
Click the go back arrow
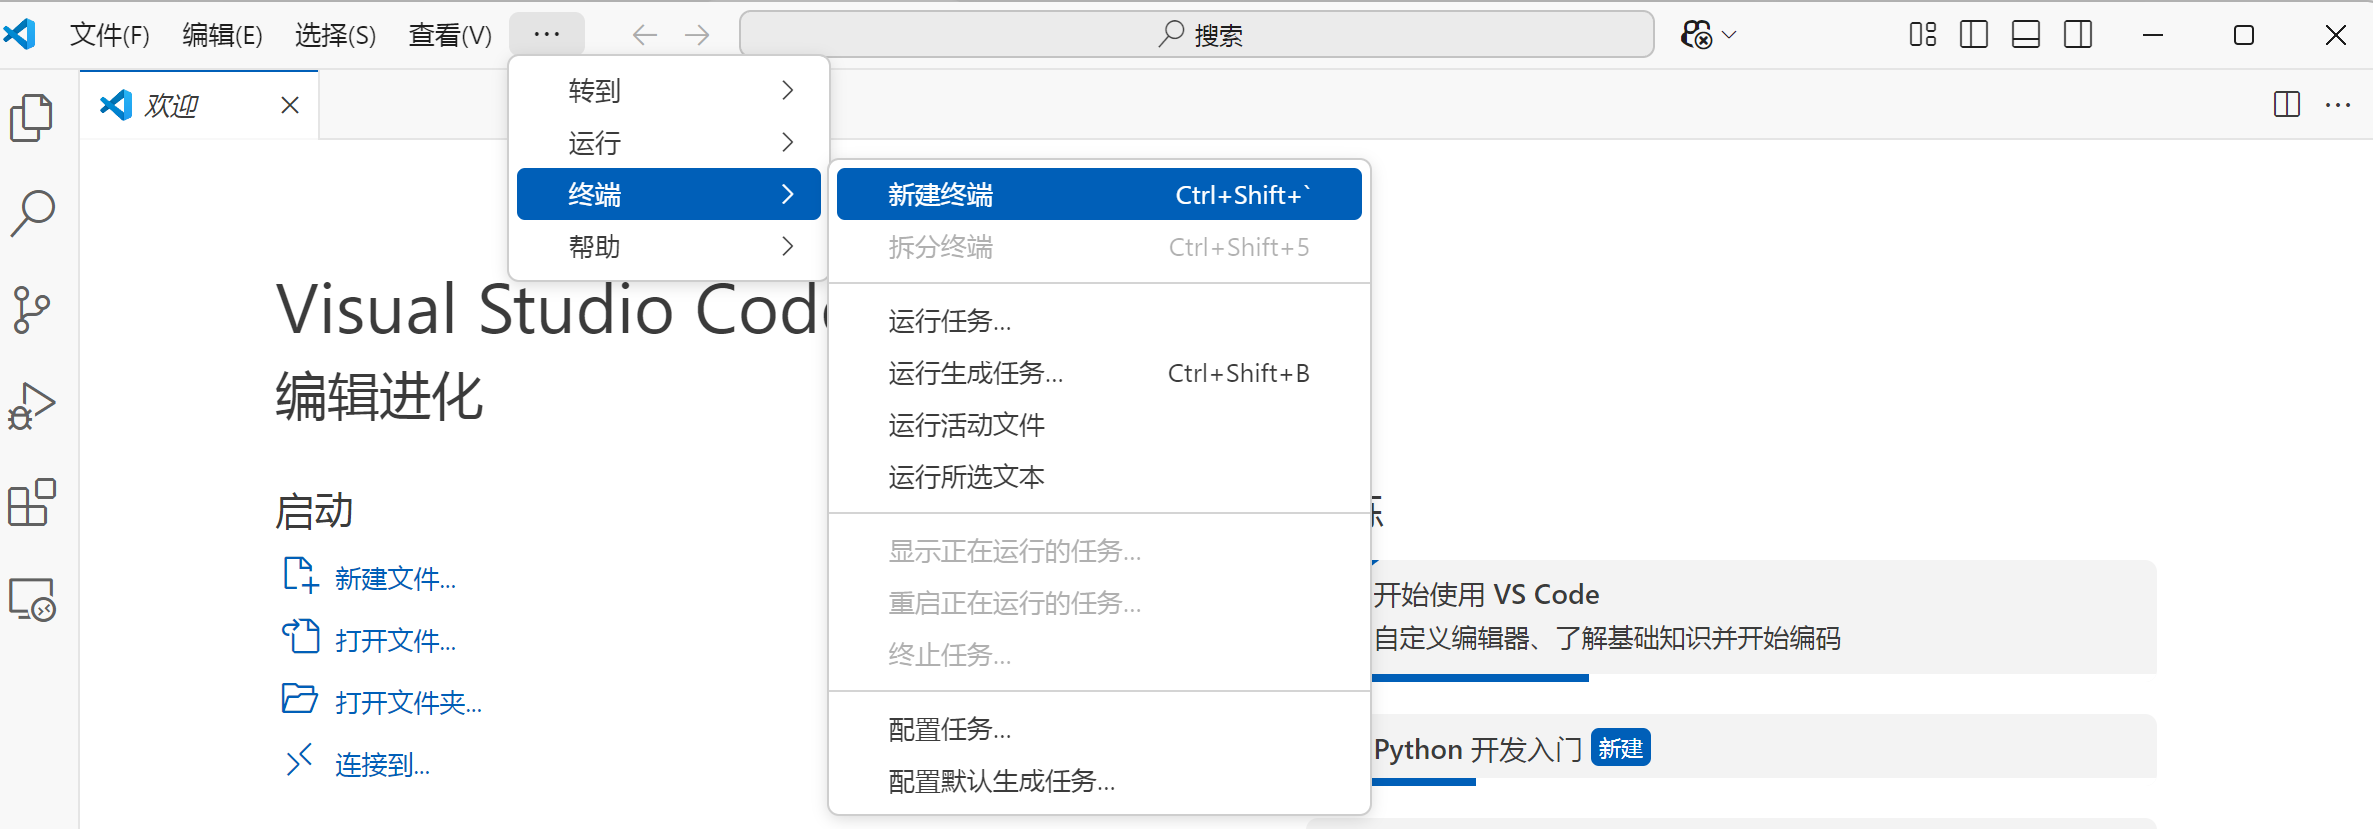(x=645, y=35)
